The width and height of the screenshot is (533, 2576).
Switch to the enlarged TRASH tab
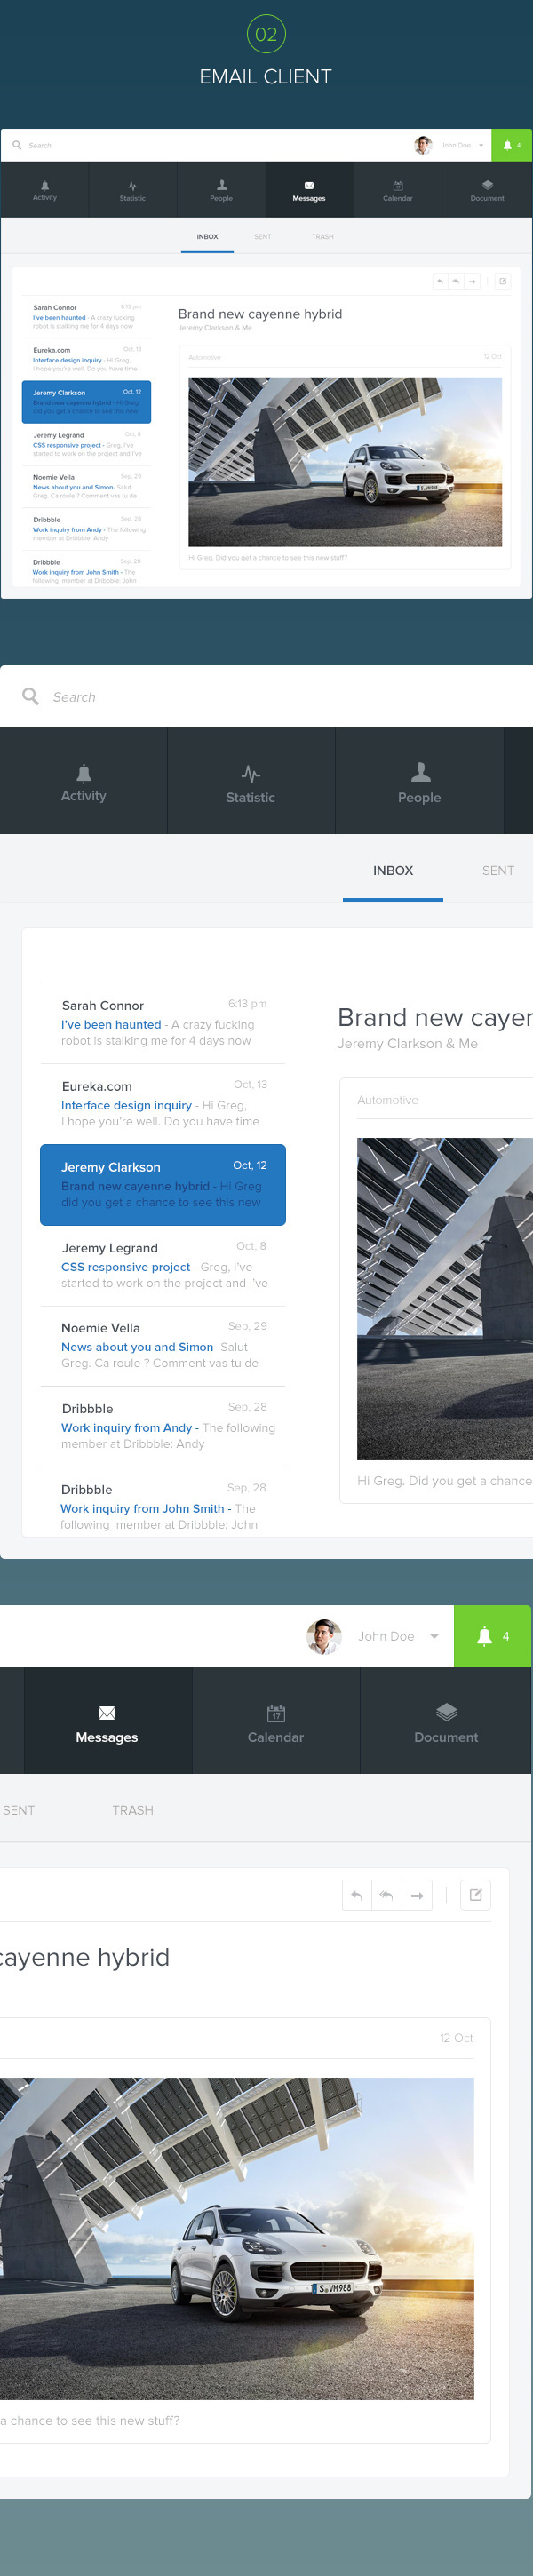pos(133,1810)
